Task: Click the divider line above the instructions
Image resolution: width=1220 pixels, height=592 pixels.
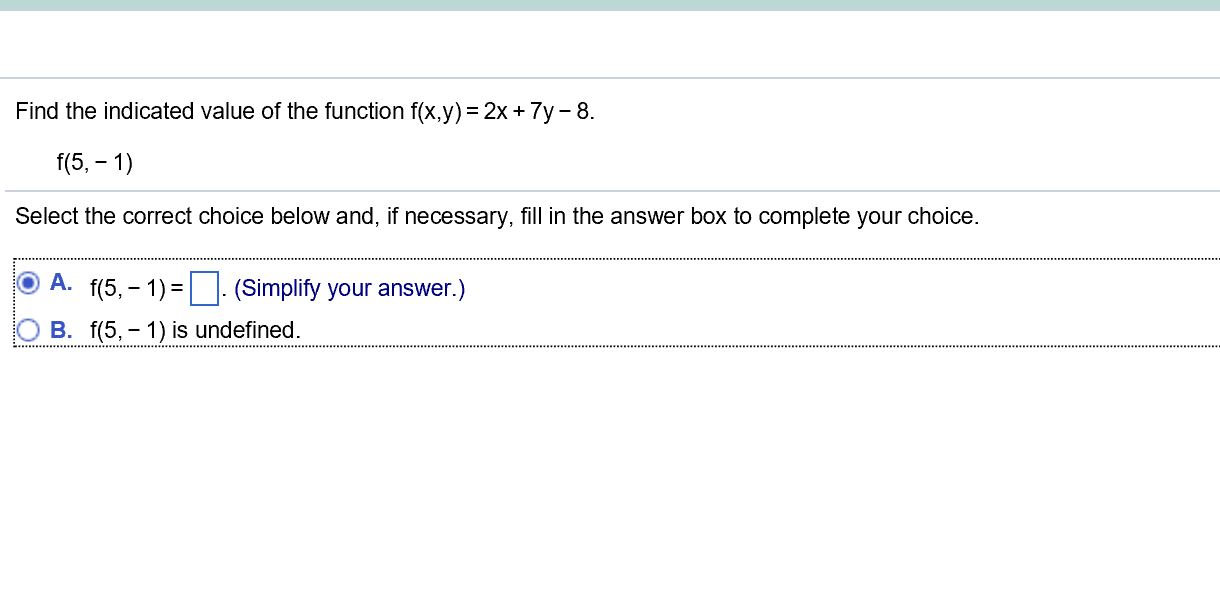Action: (610, 191)
